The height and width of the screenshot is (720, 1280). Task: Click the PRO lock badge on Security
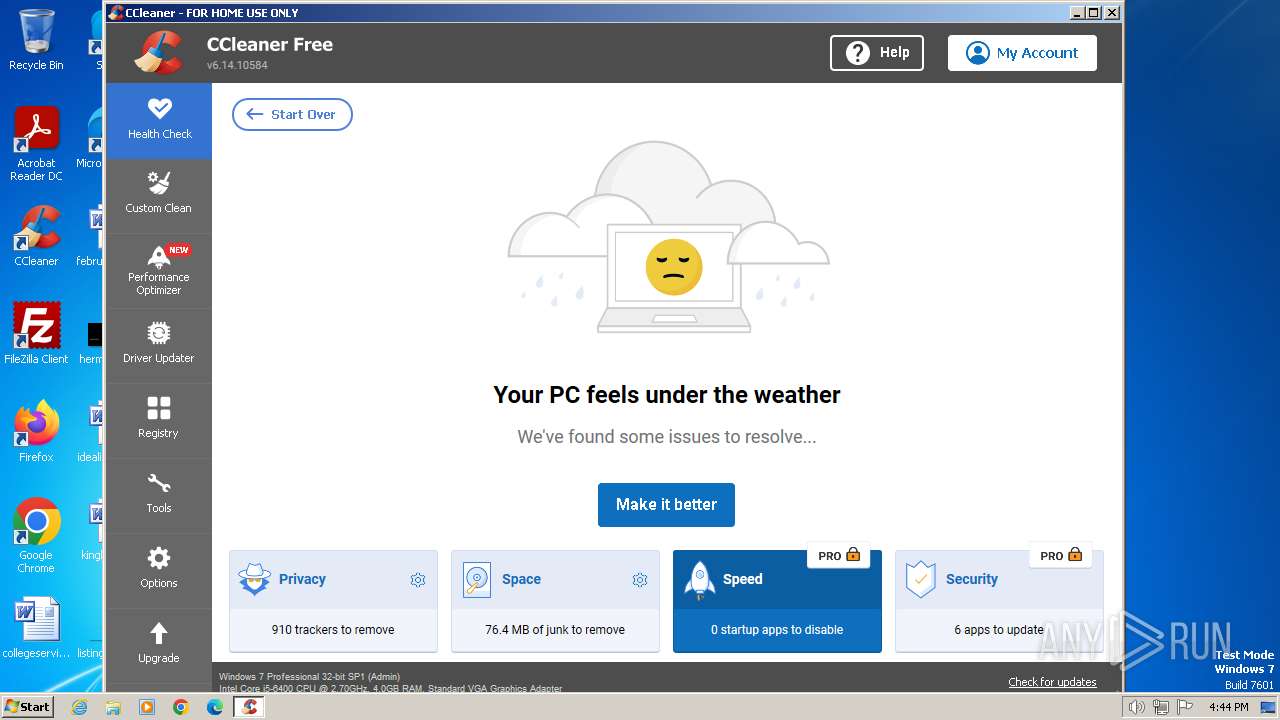1061,555
